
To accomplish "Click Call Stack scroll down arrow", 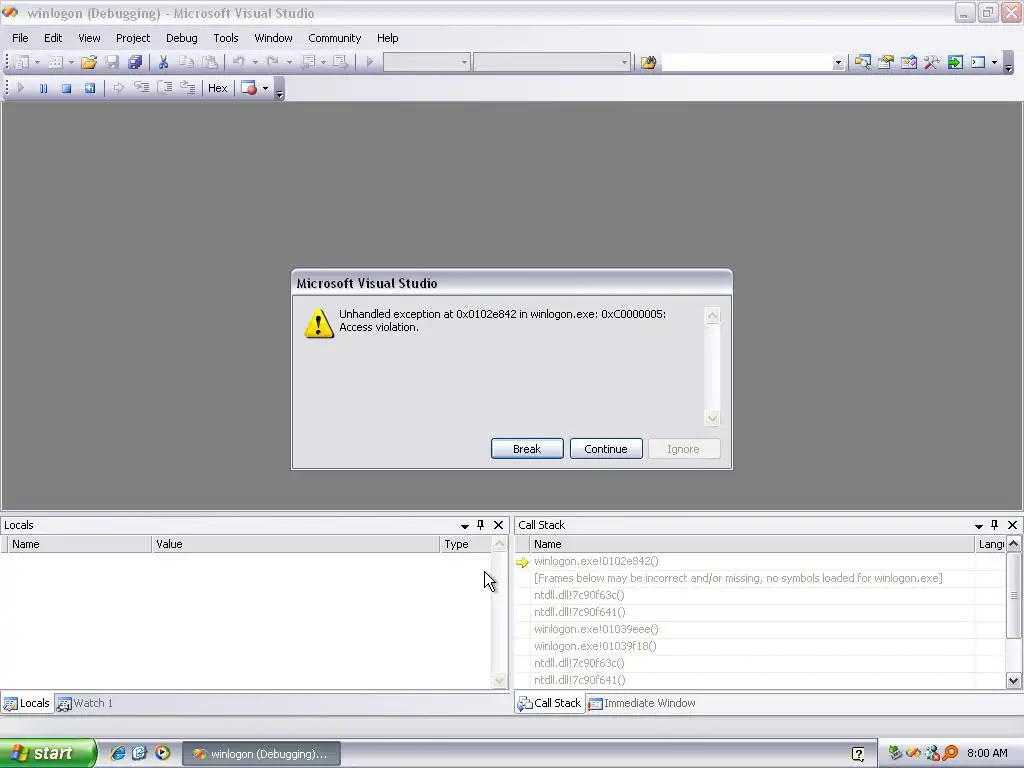I will [x=1013, y=680].
